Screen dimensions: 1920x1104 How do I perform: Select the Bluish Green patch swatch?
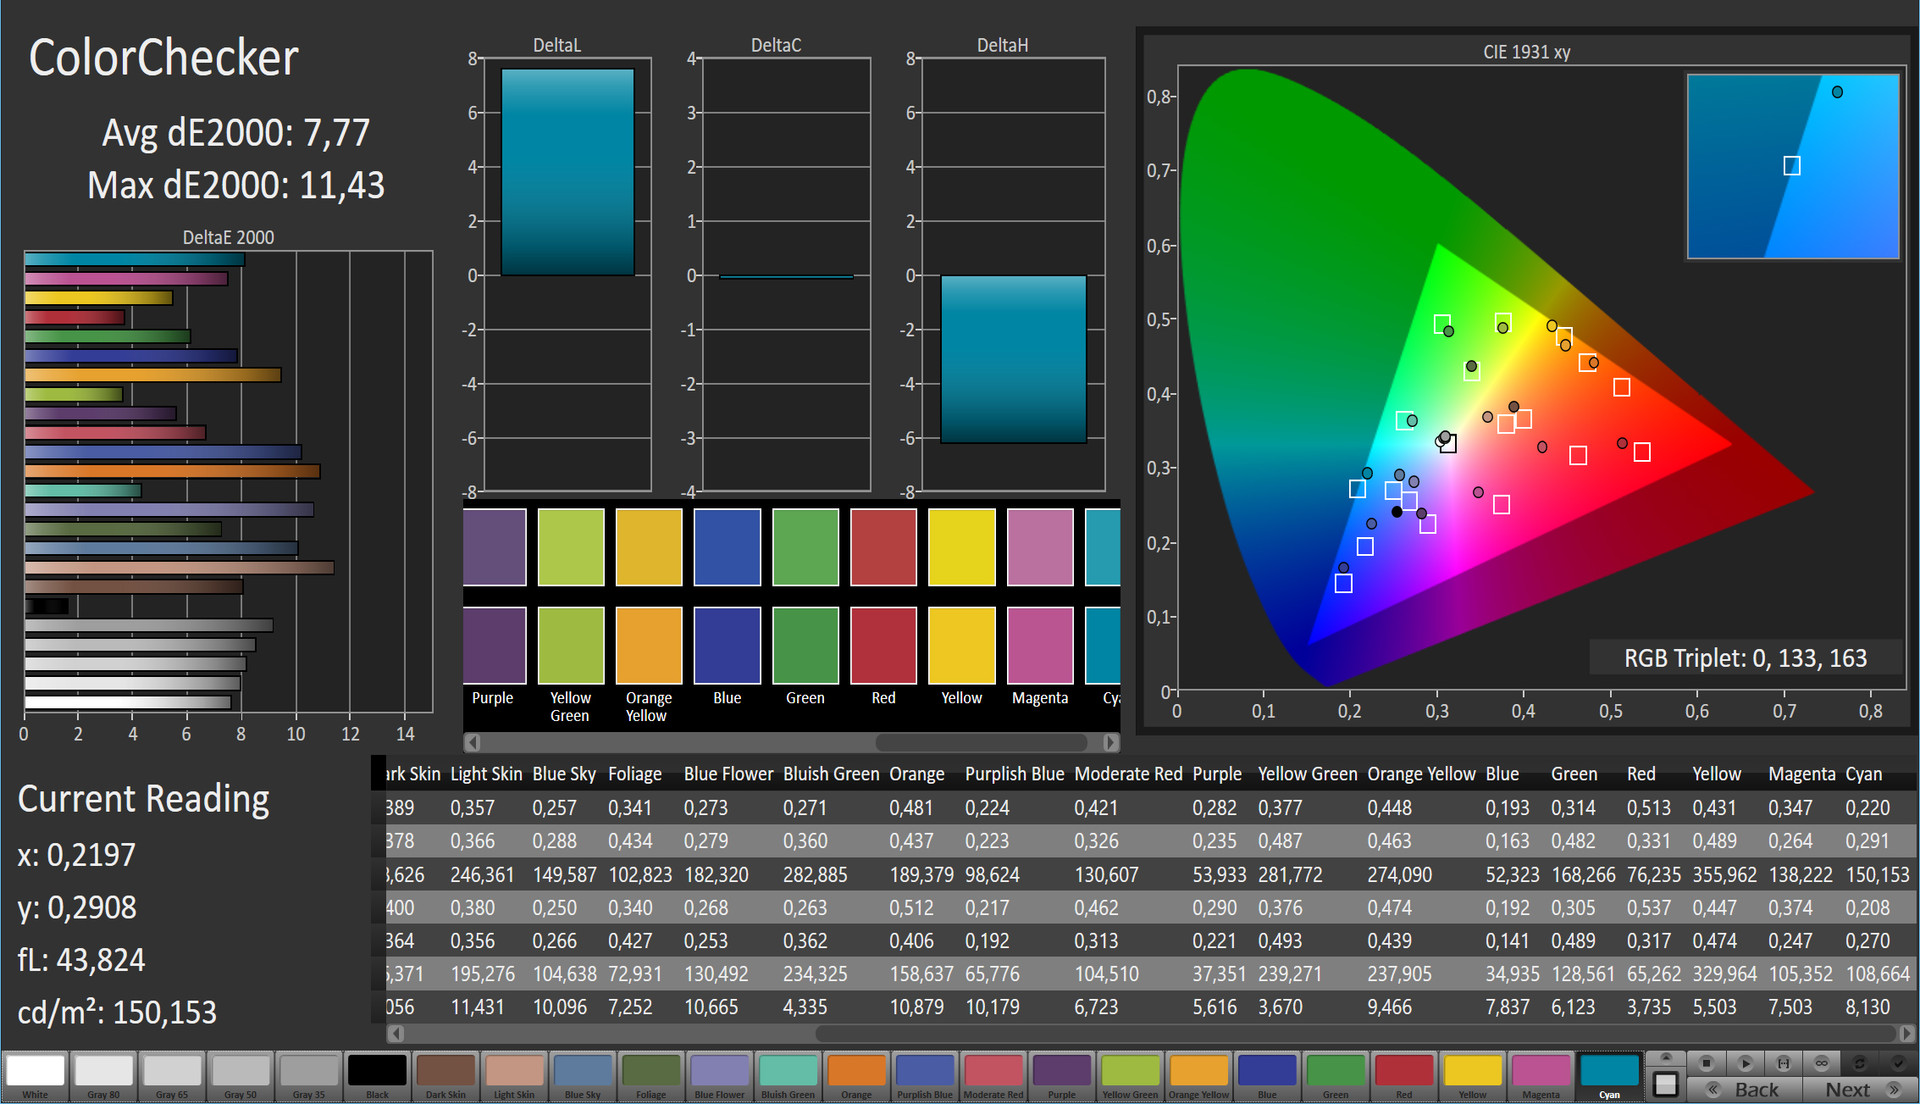click(788, 1076)
